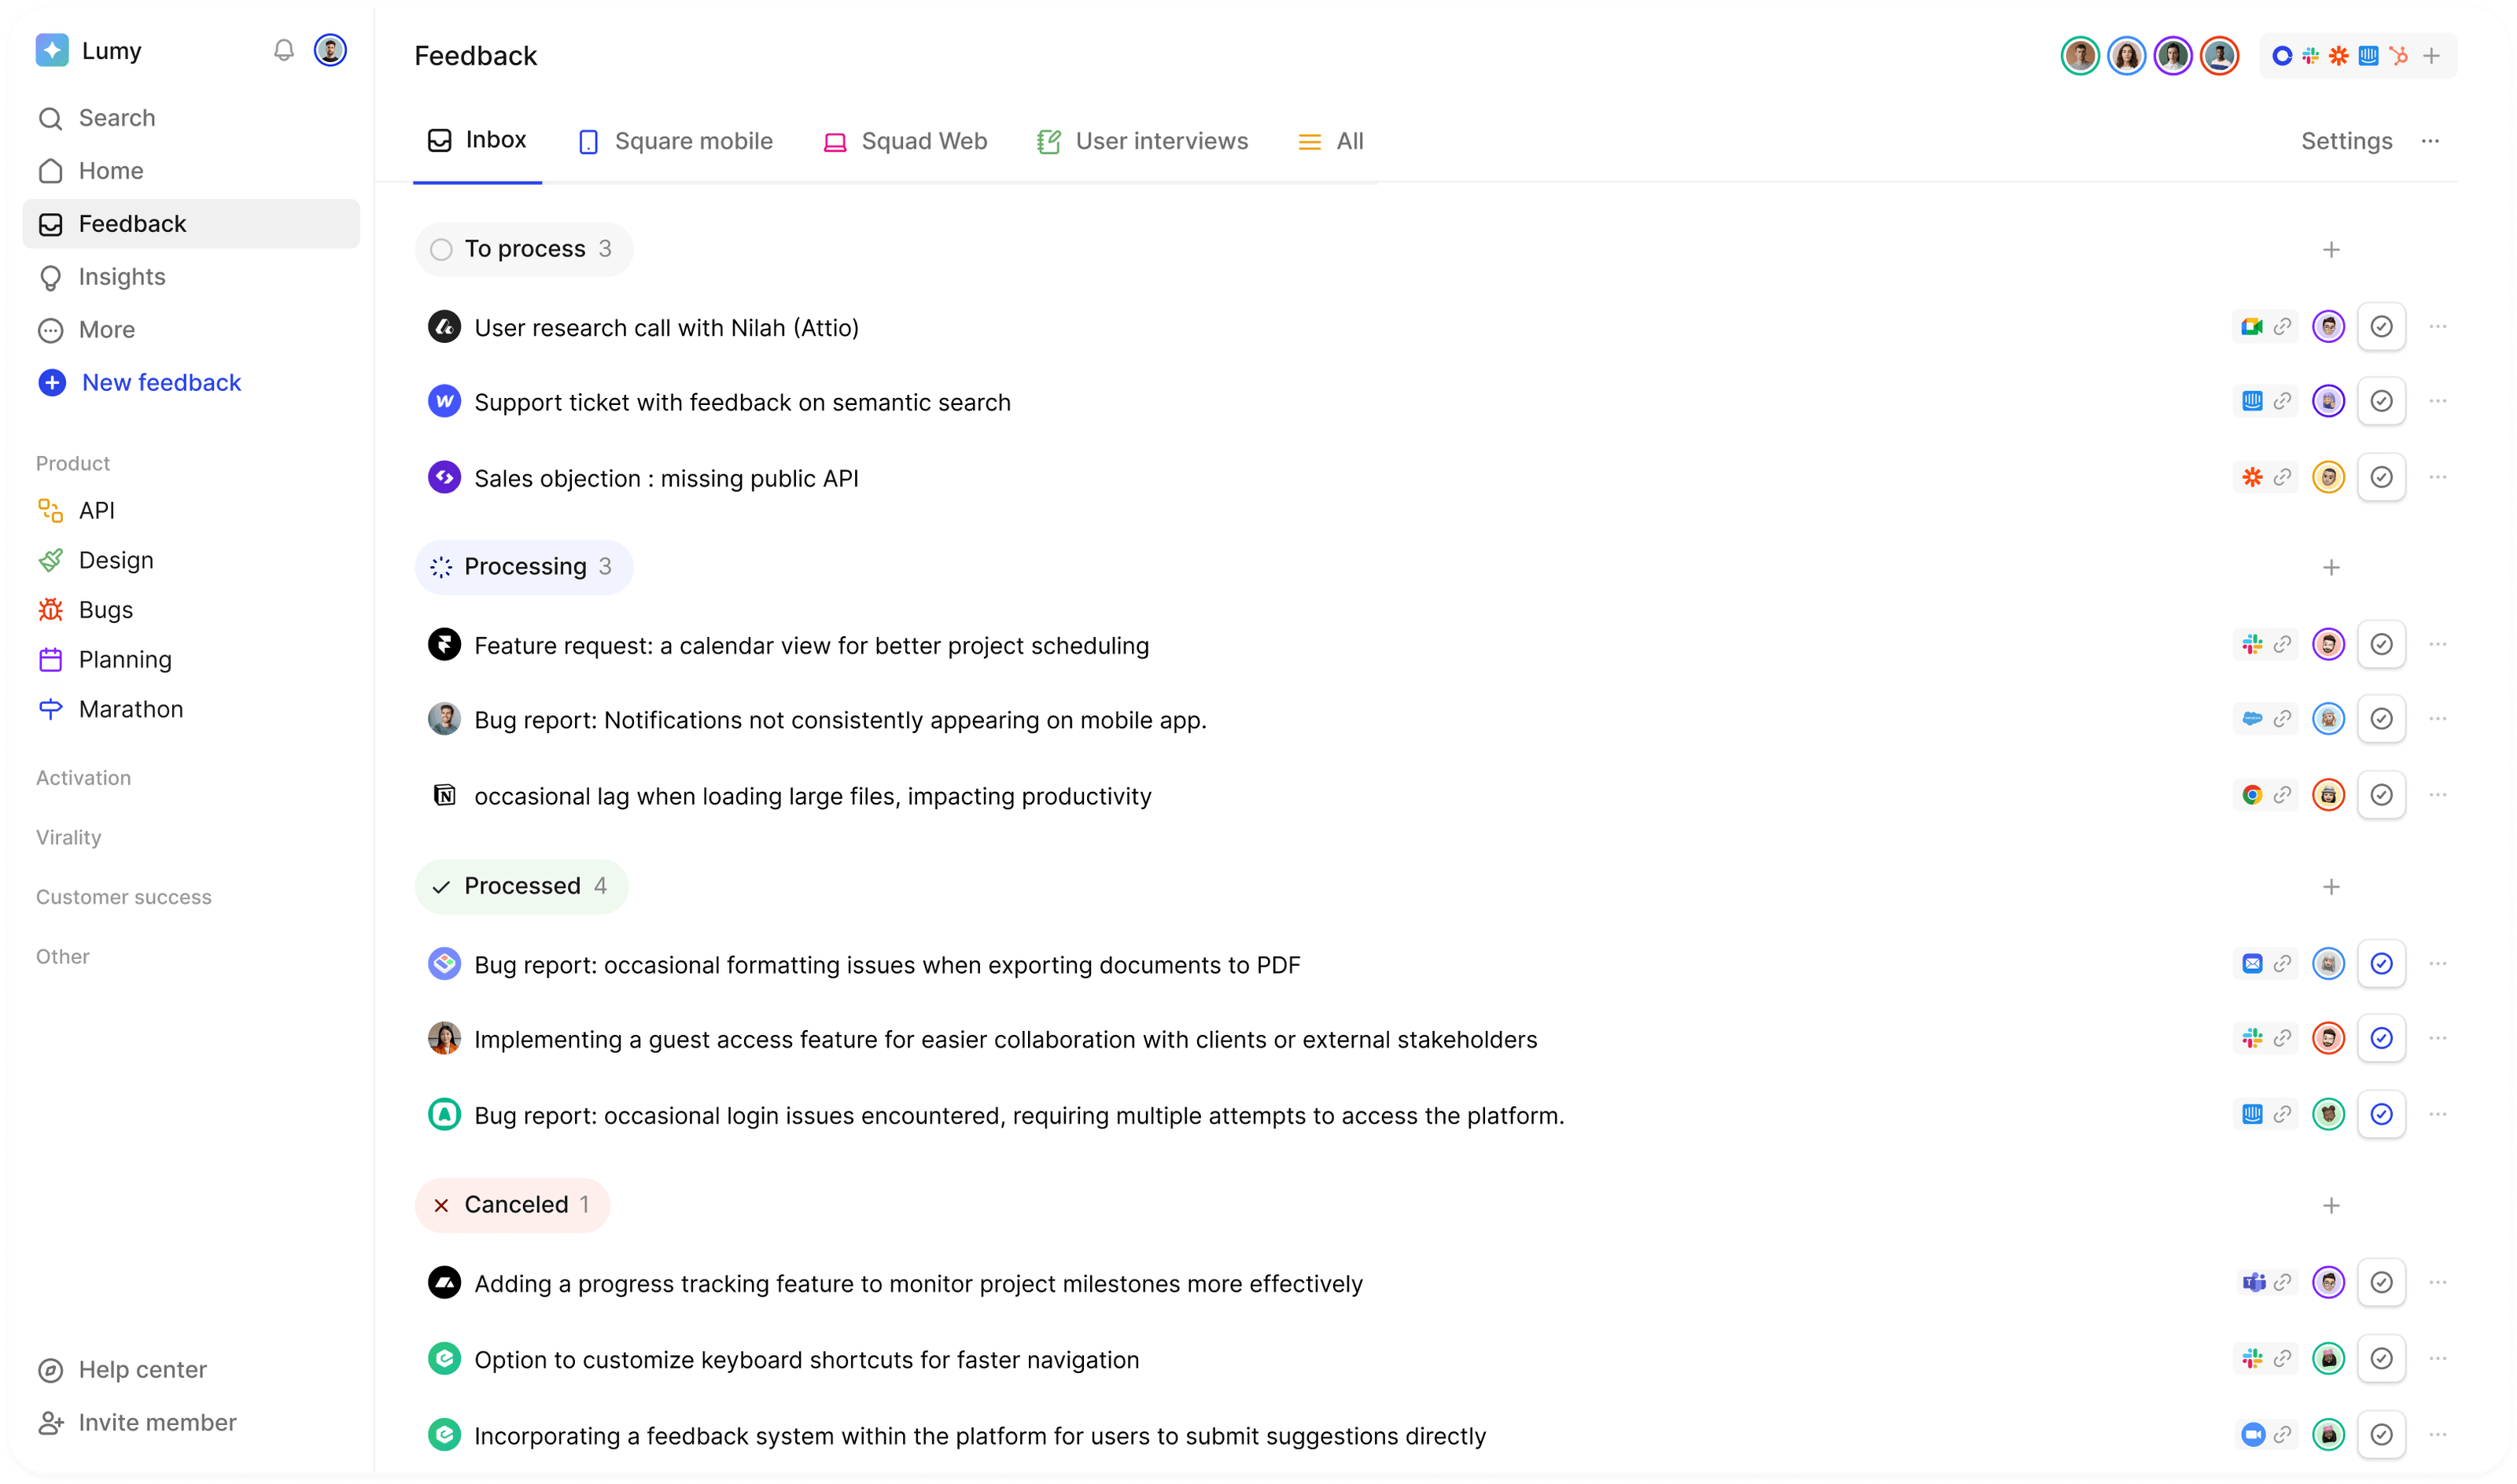
Task: Open link icon for Sales objection row
Action: (x=2282, y=478)
